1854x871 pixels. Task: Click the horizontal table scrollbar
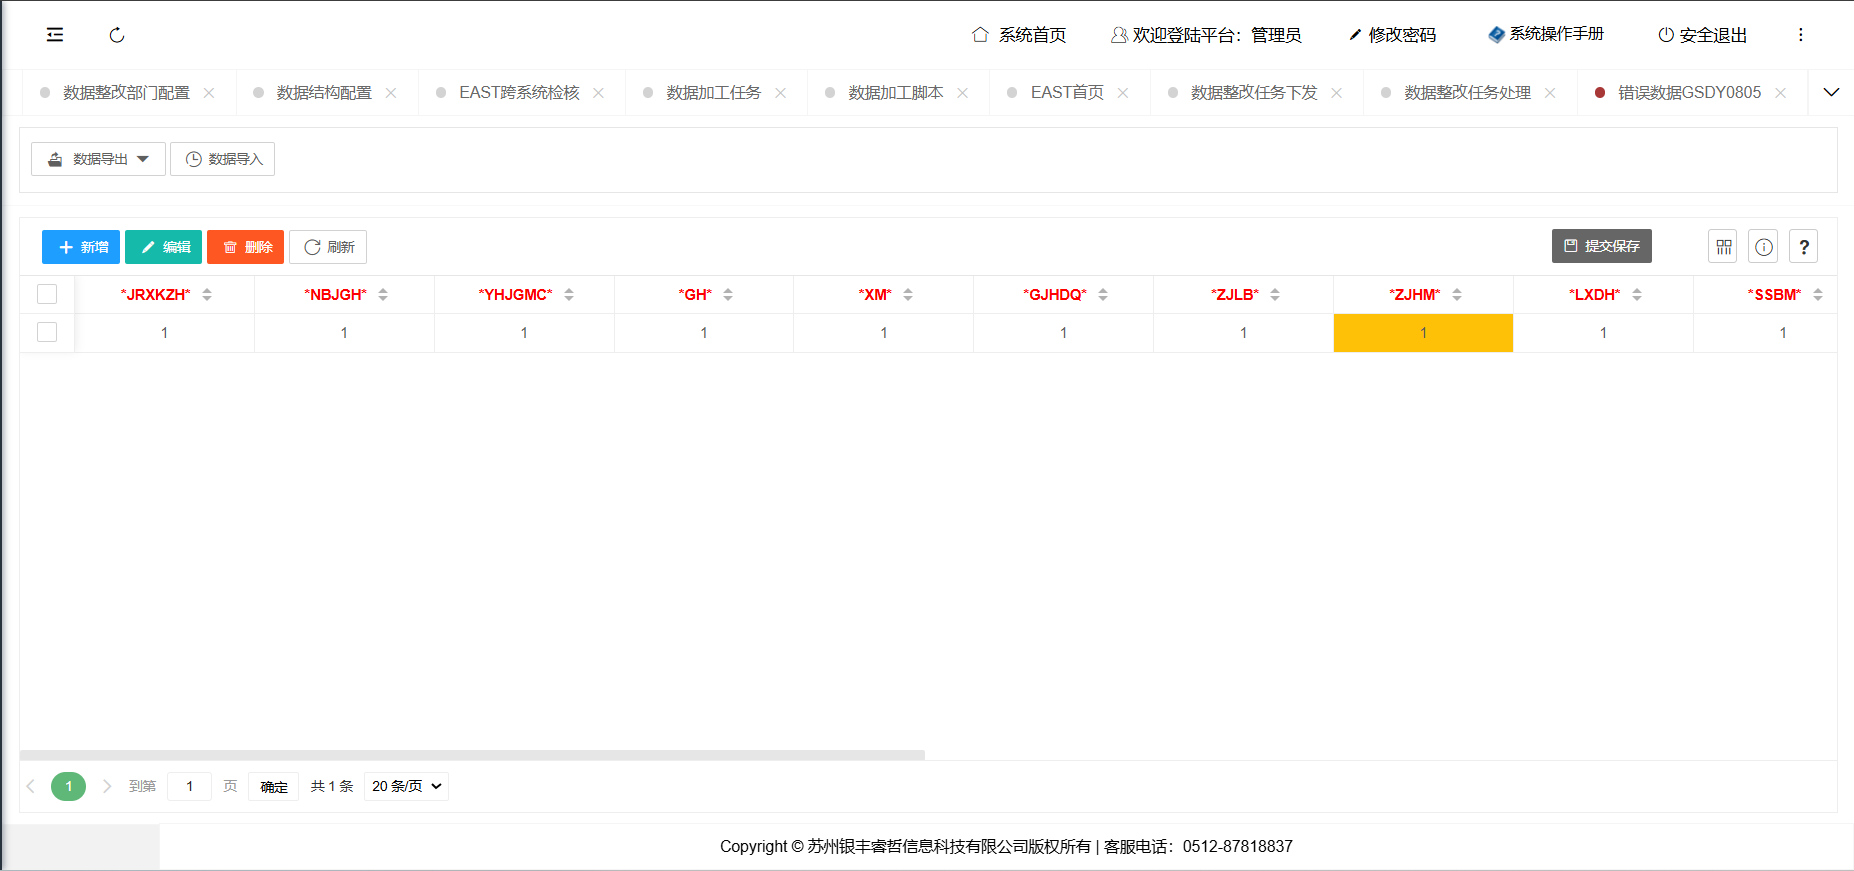coord(472,755)
